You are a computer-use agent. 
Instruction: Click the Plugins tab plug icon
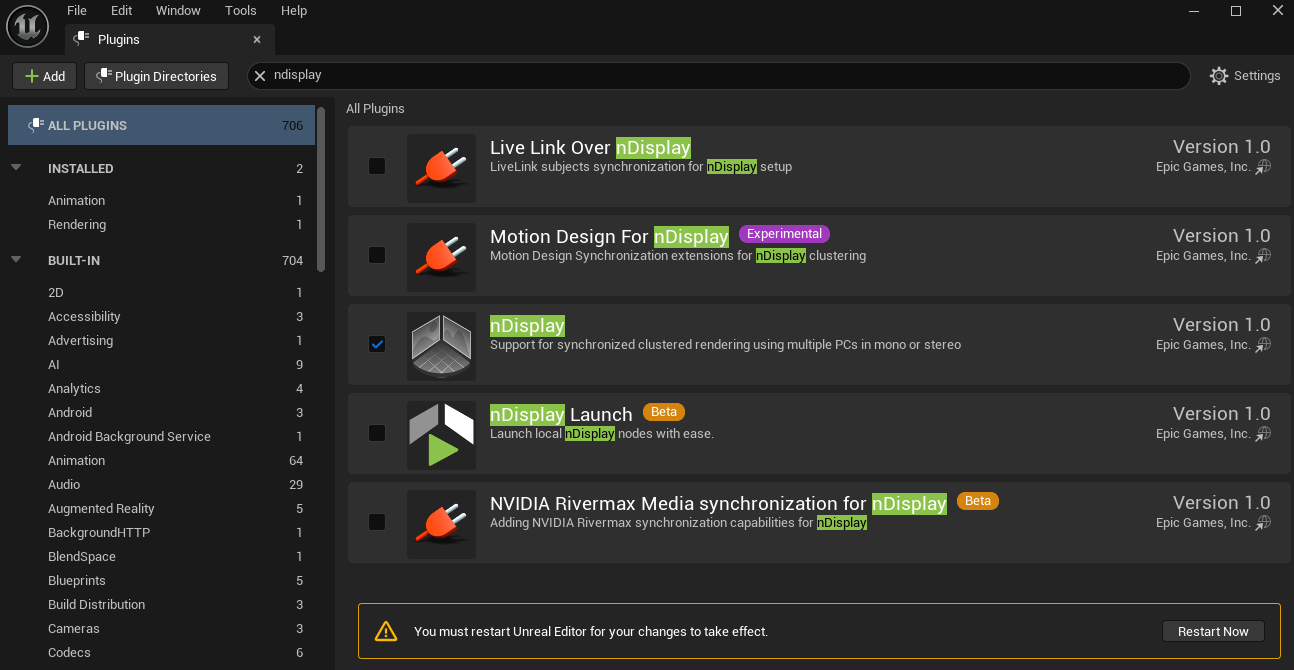tap(83, 39)
